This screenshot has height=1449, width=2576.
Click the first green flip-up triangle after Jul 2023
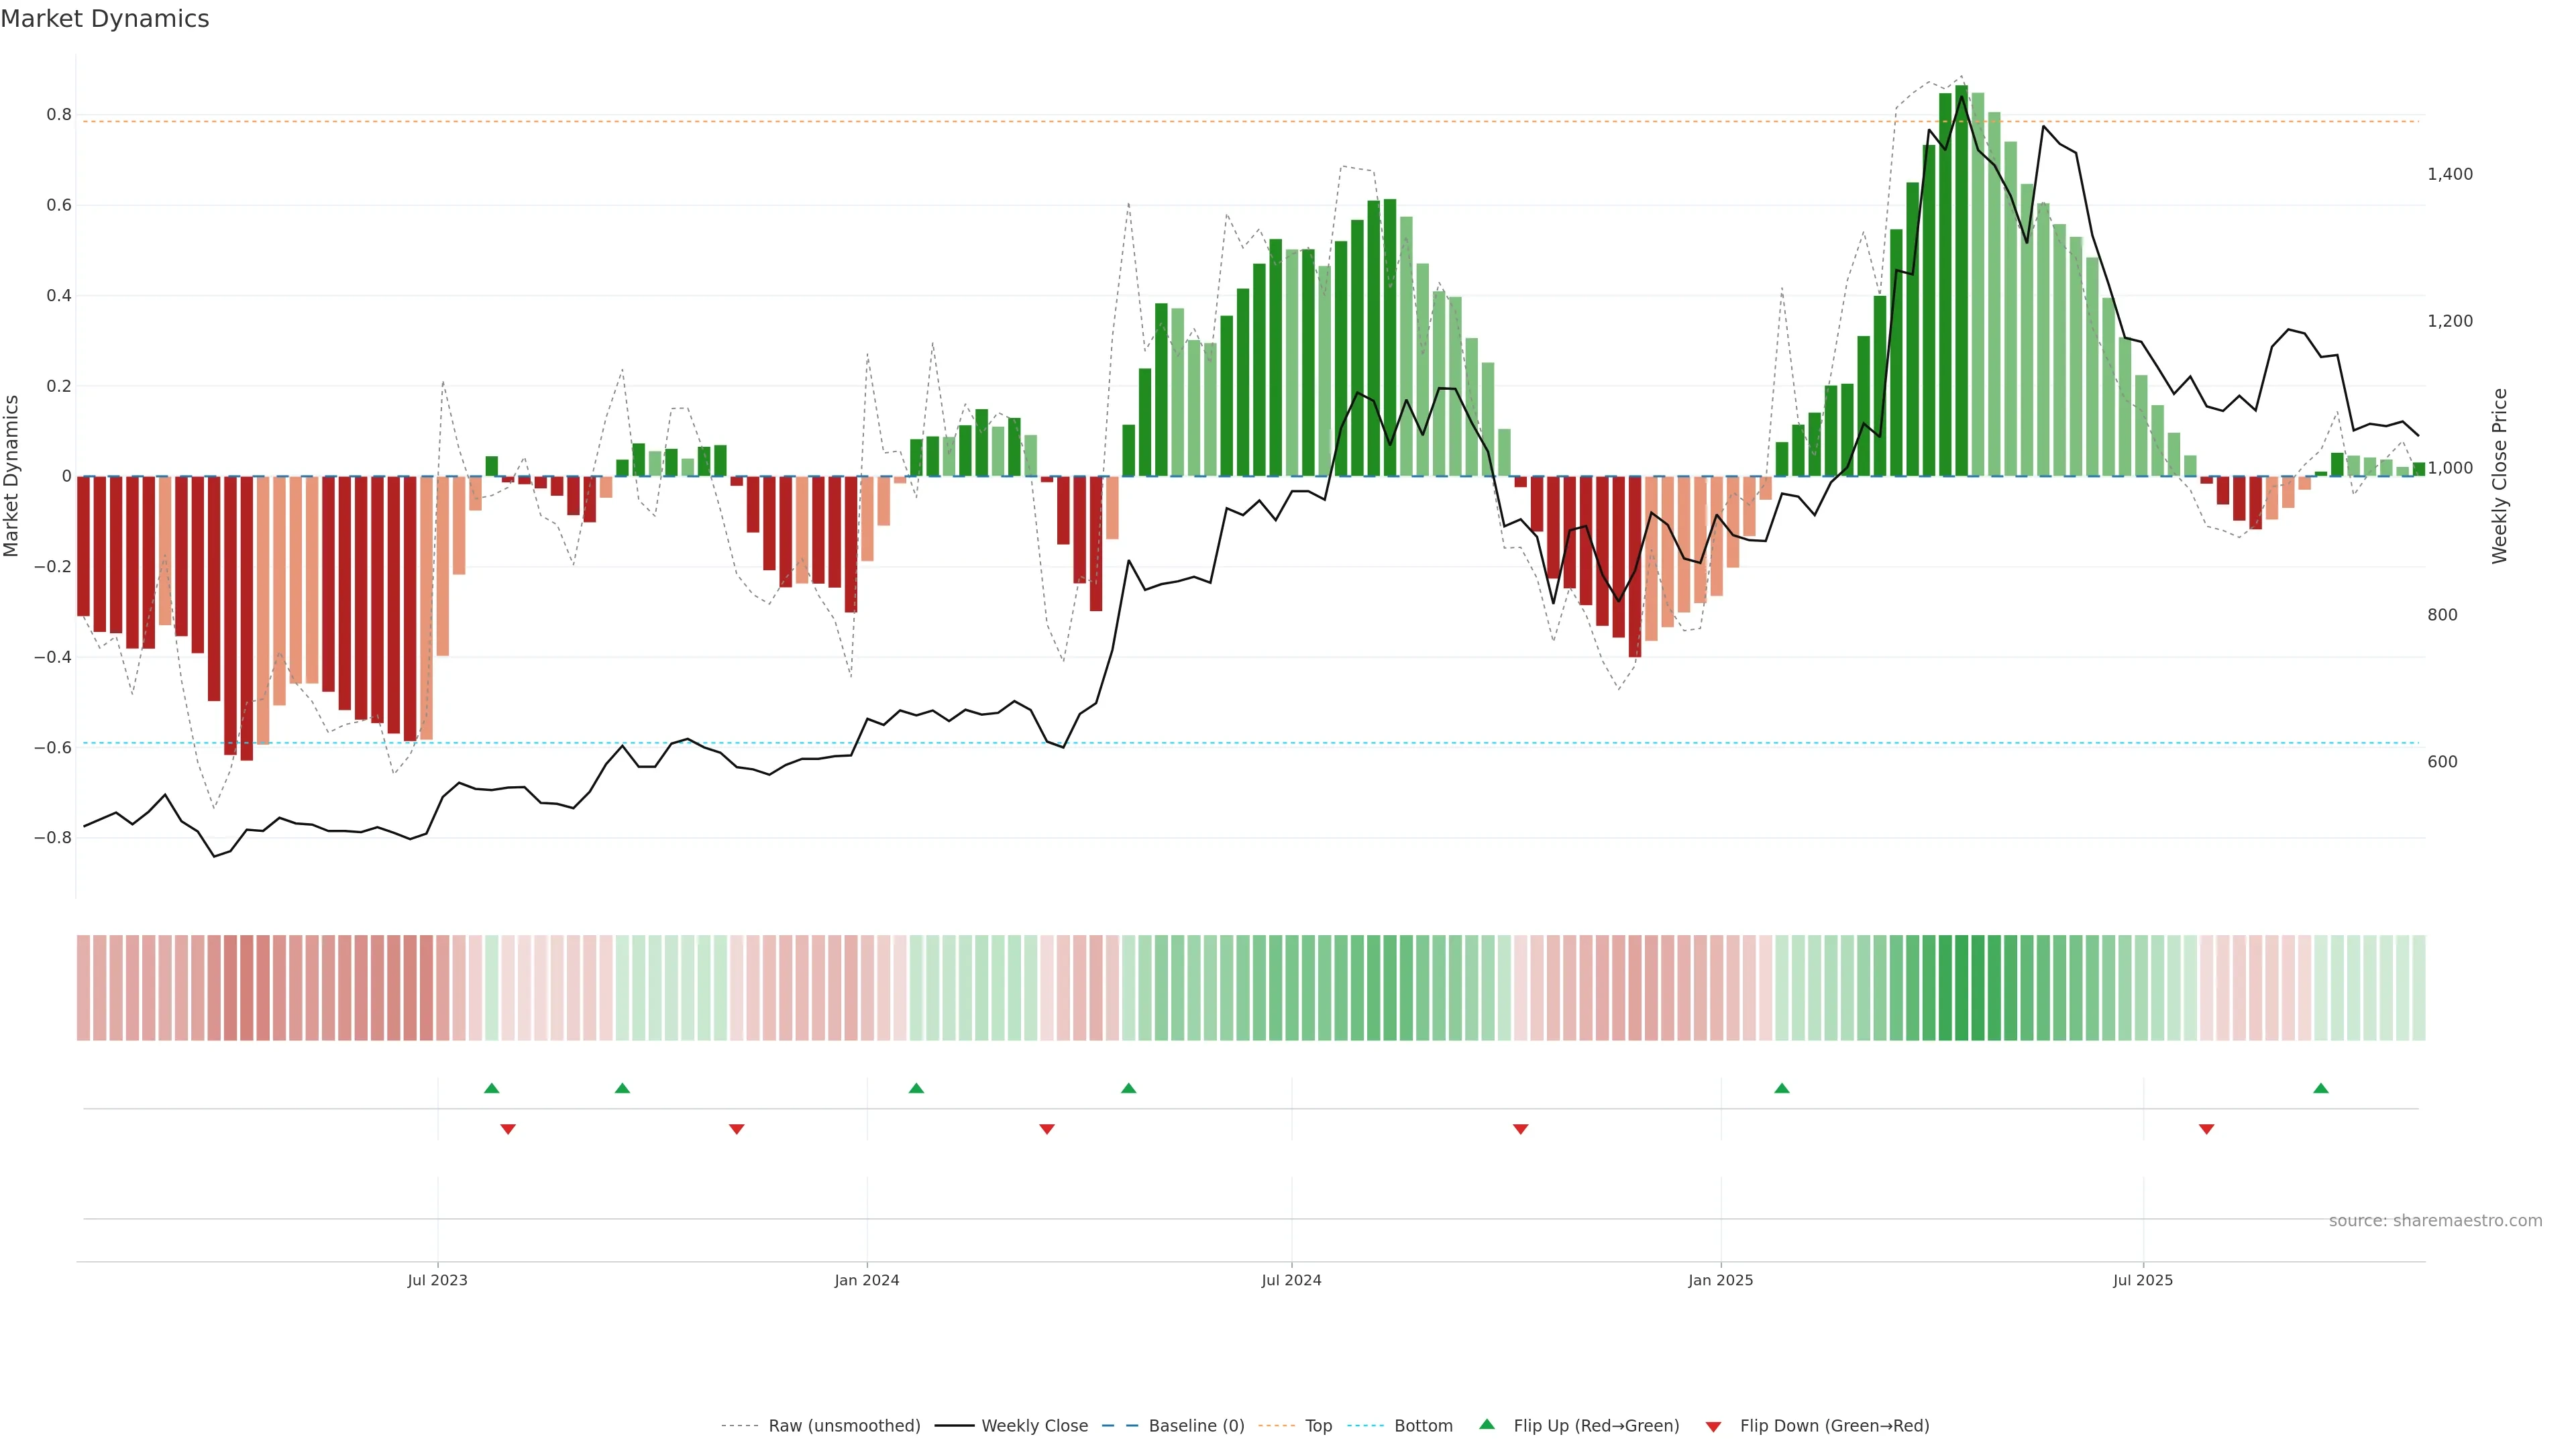click(491, 1088)
